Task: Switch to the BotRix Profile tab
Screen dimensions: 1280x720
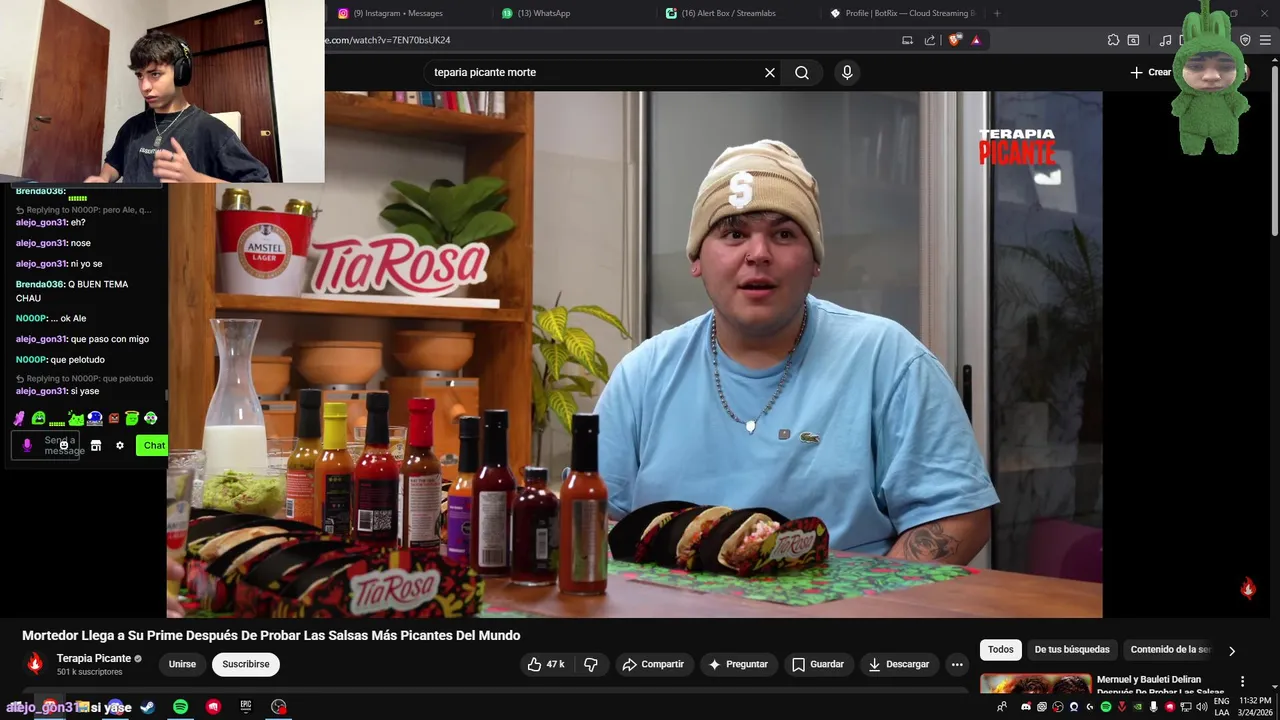Action: click(x=902, y=13)
